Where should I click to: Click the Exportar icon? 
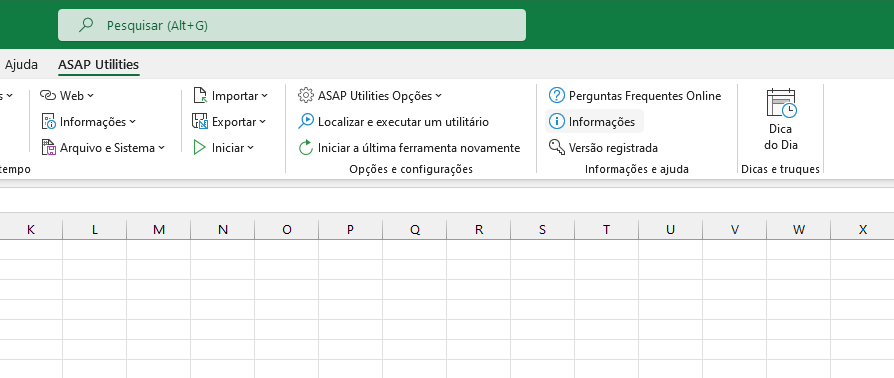pyautogui.click(x=200, y=121)
